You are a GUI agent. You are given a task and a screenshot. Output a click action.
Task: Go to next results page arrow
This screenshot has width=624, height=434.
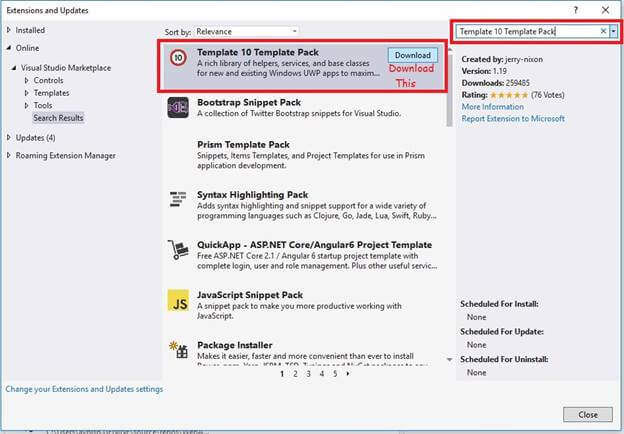pos(348,374)
